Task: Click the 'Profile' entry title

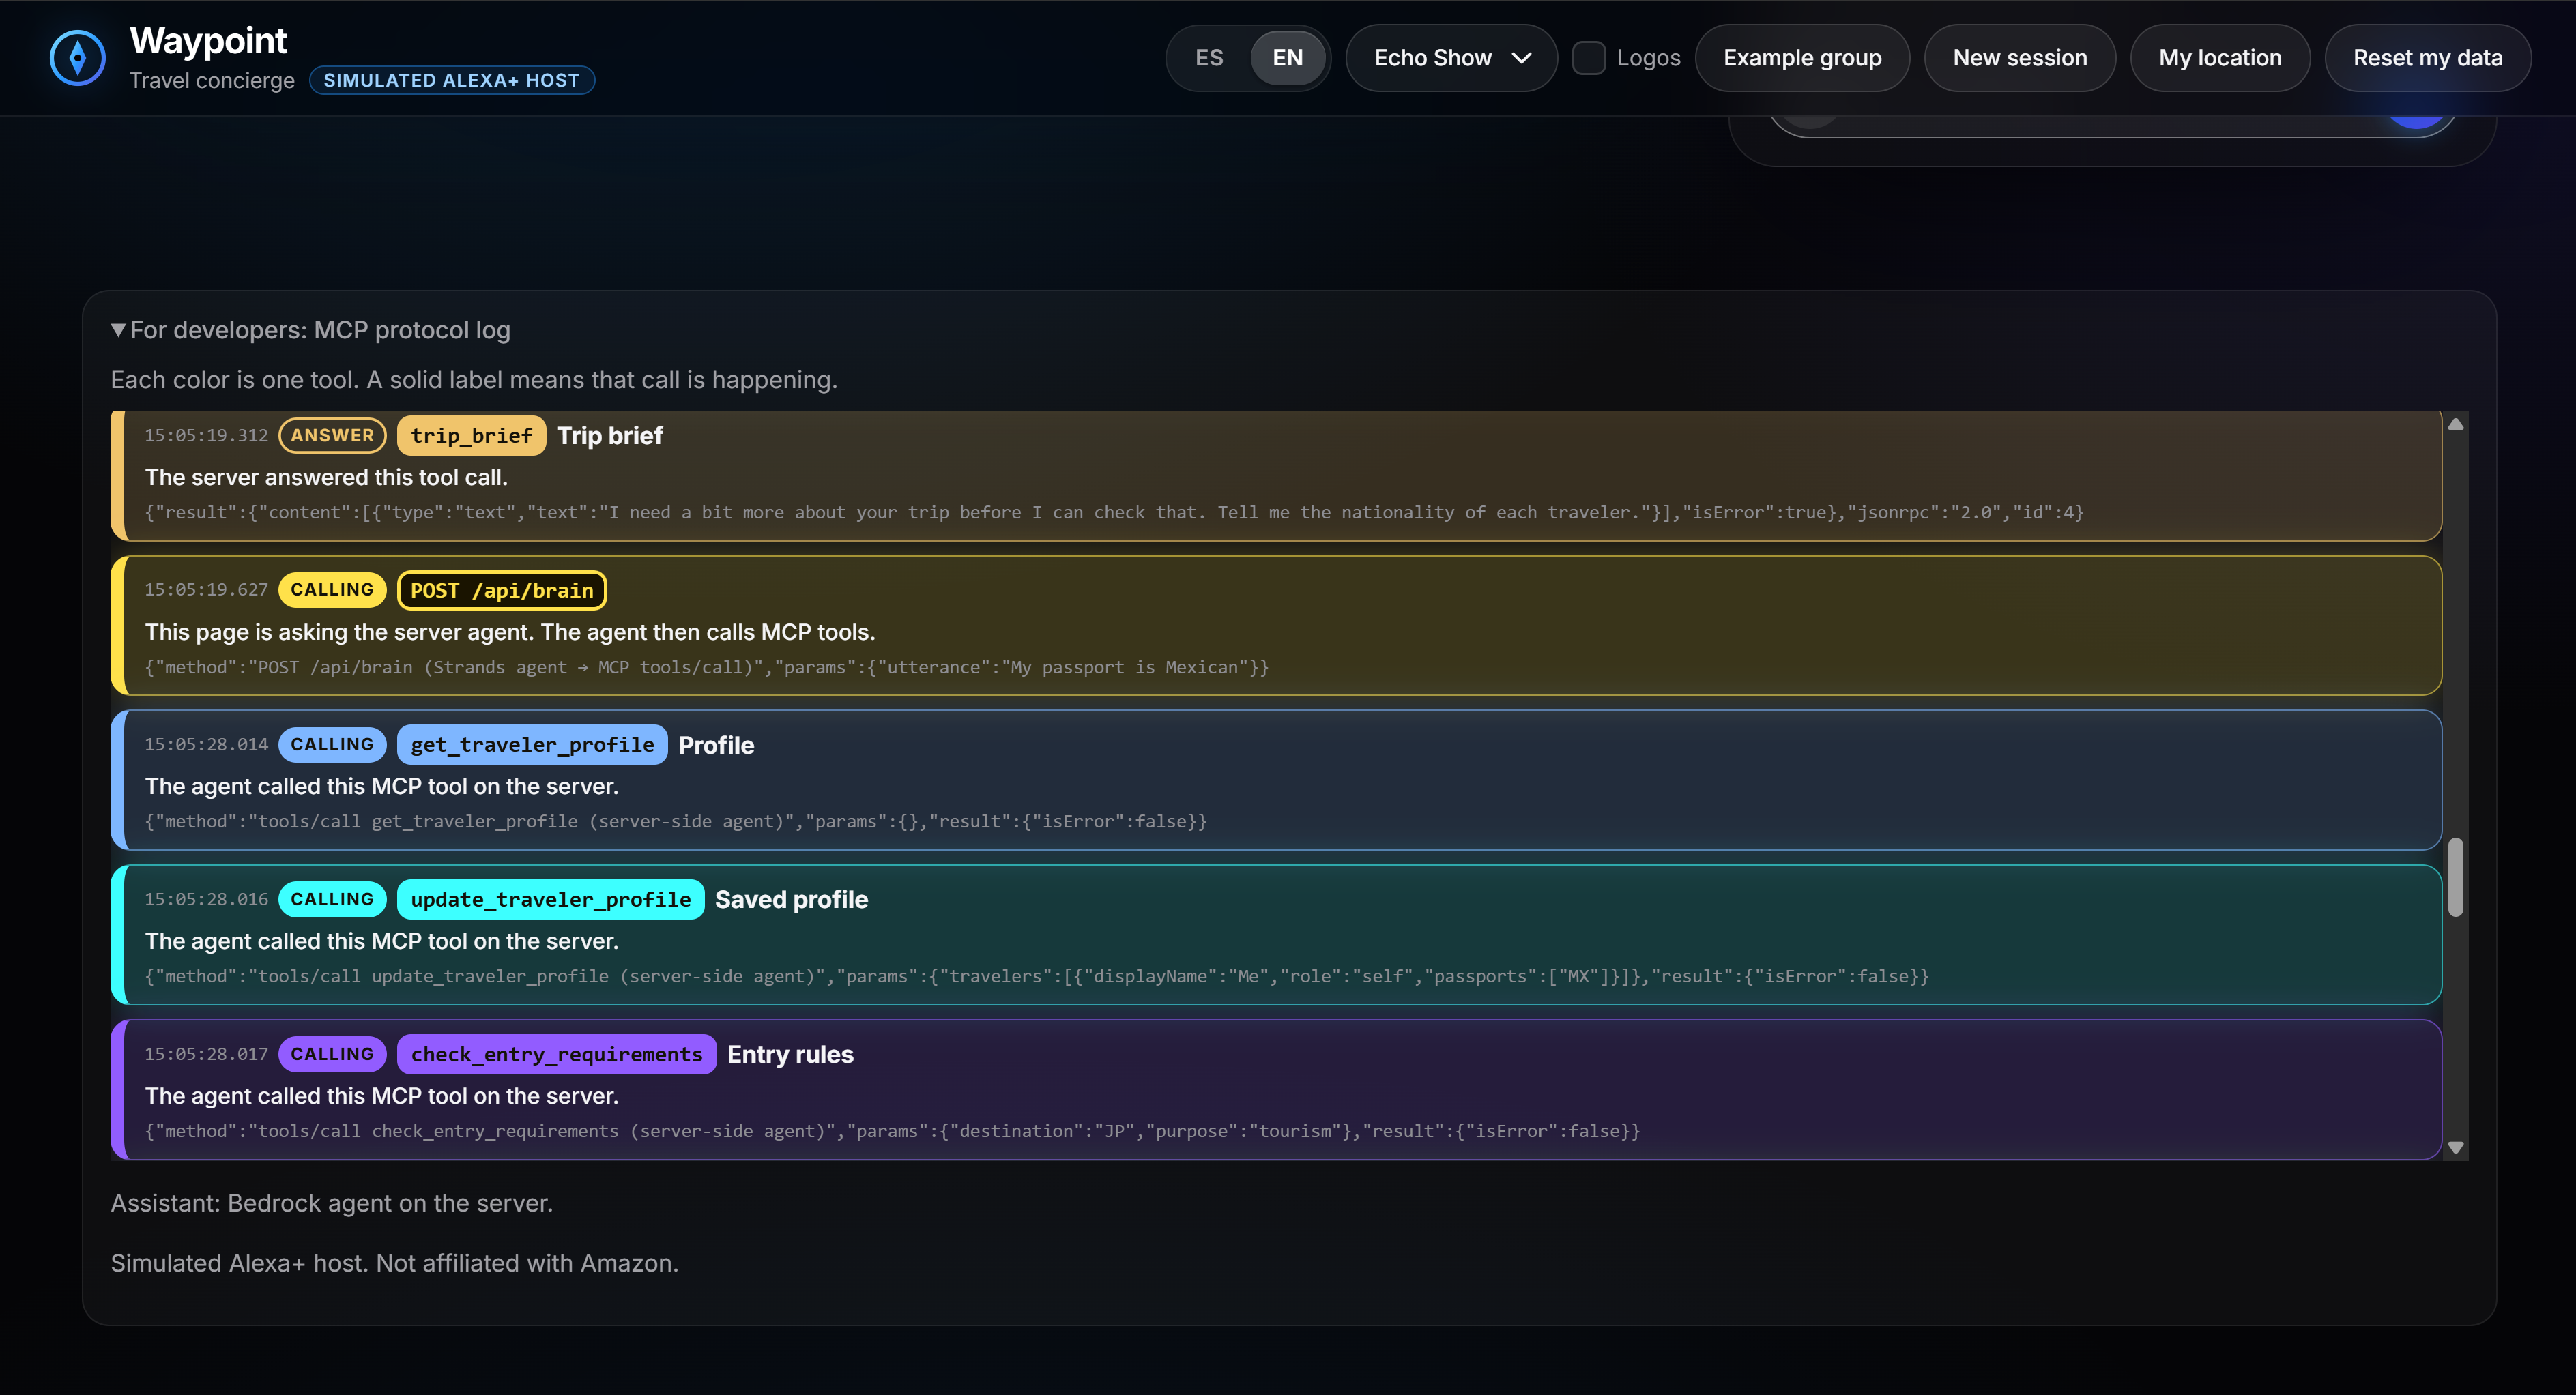Action: pyautogui.click(x=716, y=745)
